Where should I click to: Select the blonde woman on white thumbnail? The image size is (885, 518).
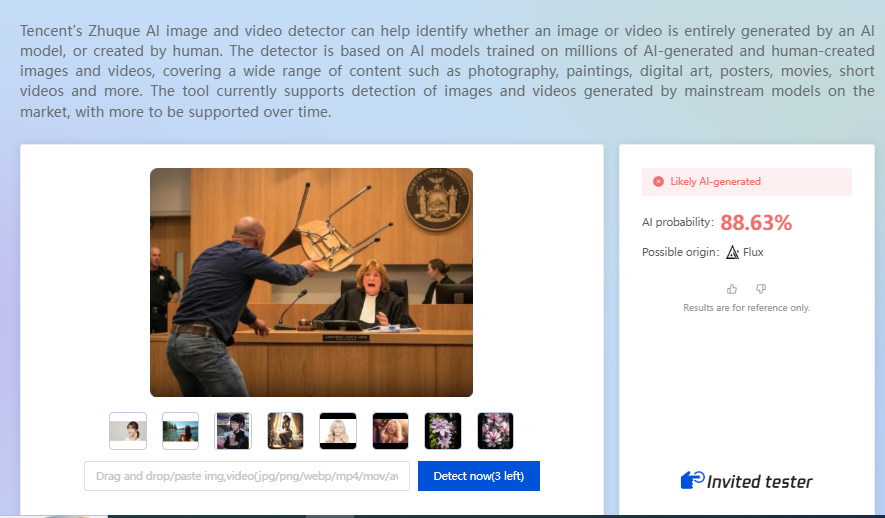point(338,431)
